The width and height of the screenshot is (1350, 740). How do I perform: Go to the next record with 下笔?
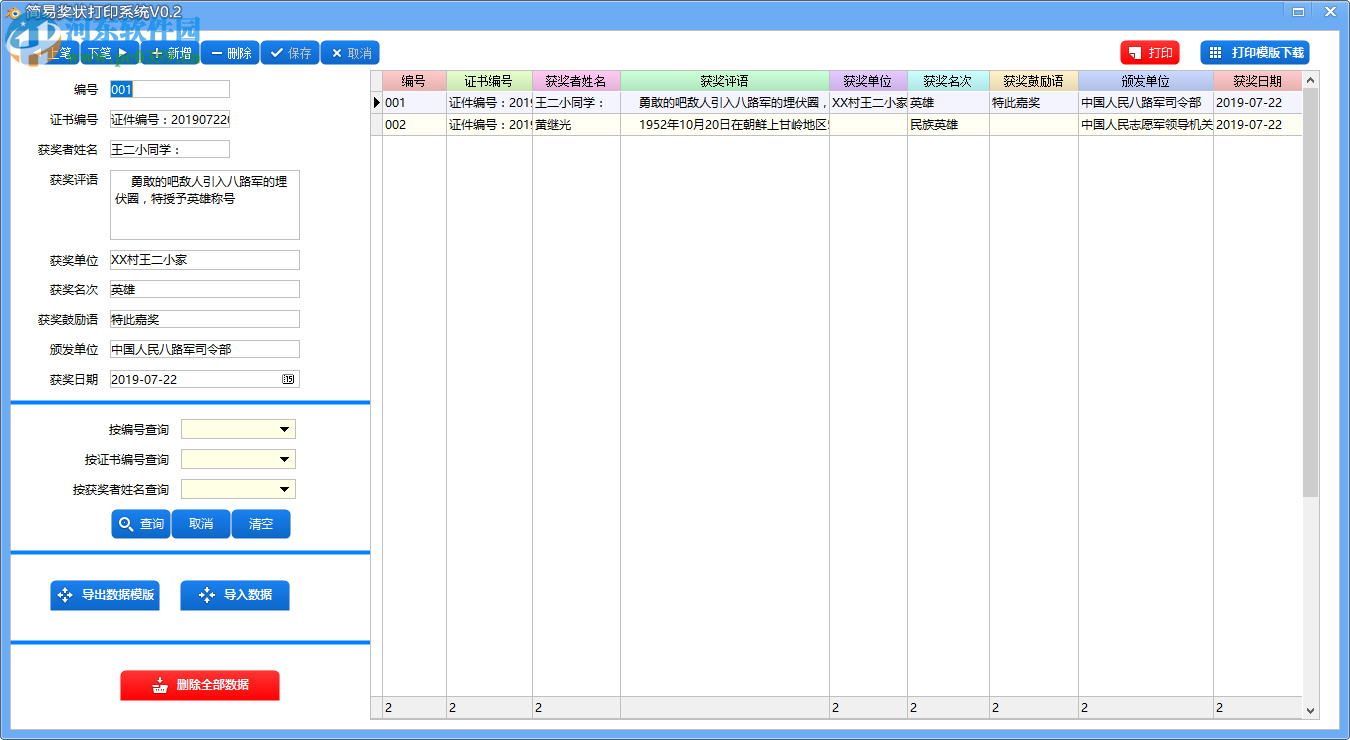point(110,53)
